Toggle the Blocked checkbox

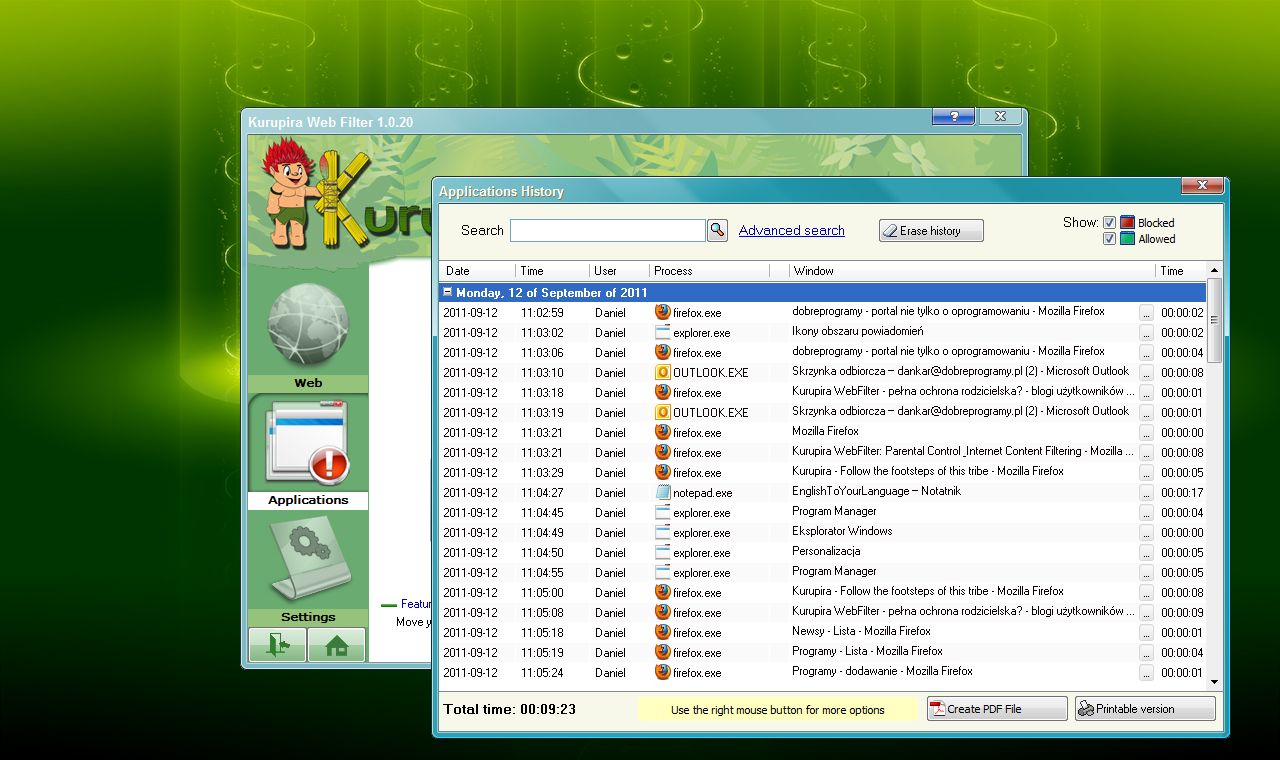[x=1109, y=223]
